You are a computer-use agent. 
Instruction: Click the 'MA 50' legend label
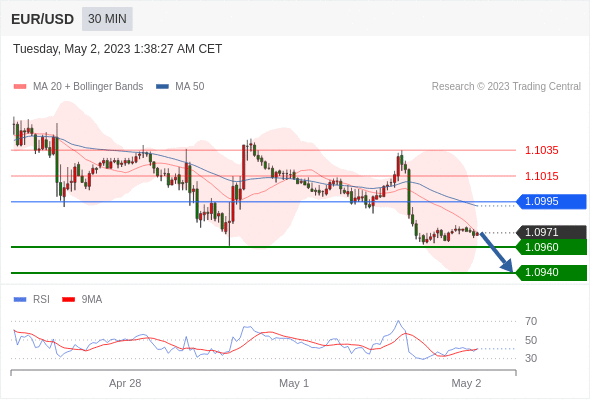point(190,87)
